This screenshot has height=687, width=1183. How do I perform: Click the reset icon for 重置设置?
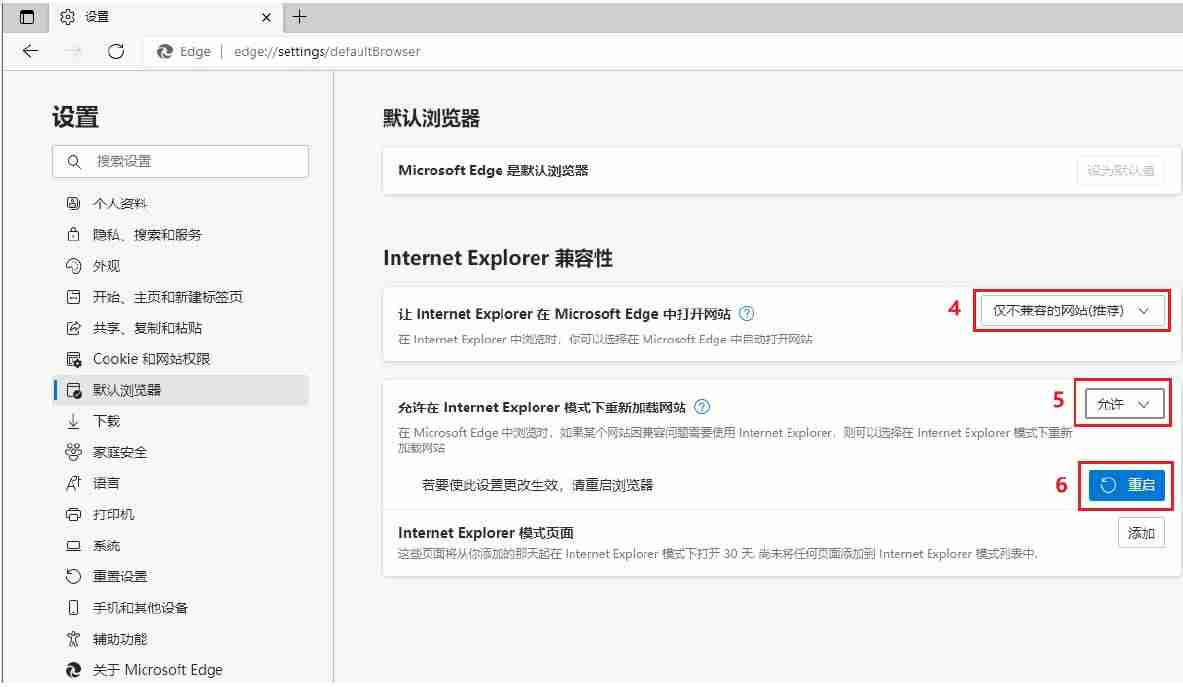[x=73, y=576]
